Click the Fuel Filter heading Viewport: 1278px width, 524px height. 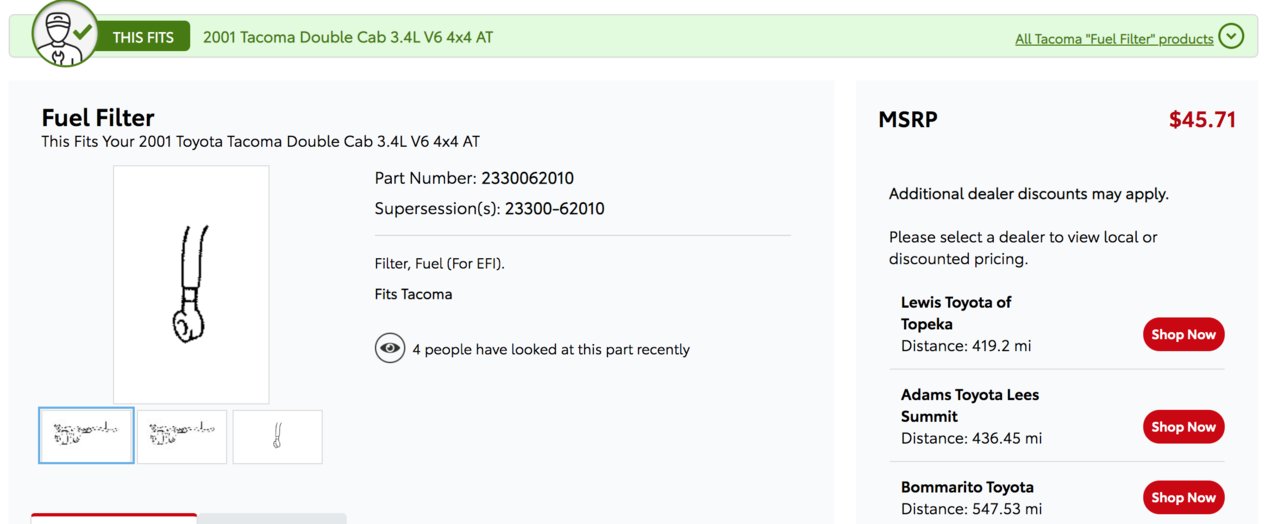pyautogui.click(x=98, y=117)
